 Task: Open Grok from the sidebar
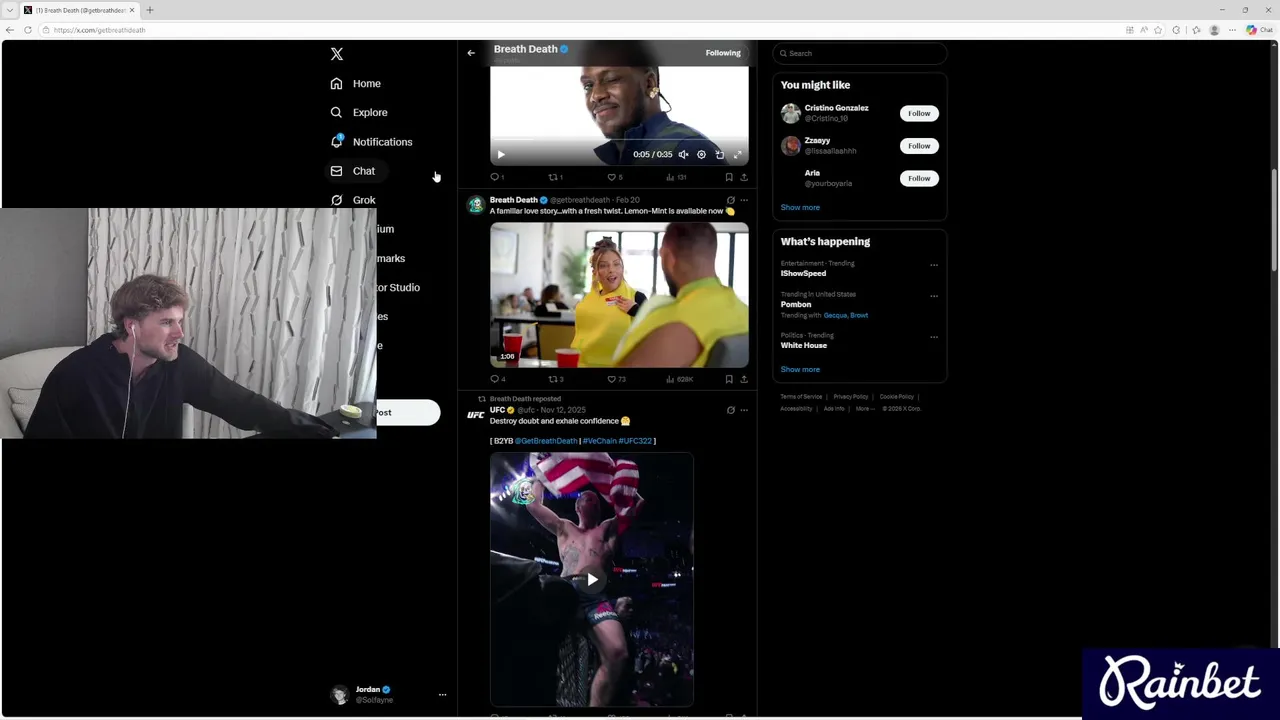click(353, 200)
